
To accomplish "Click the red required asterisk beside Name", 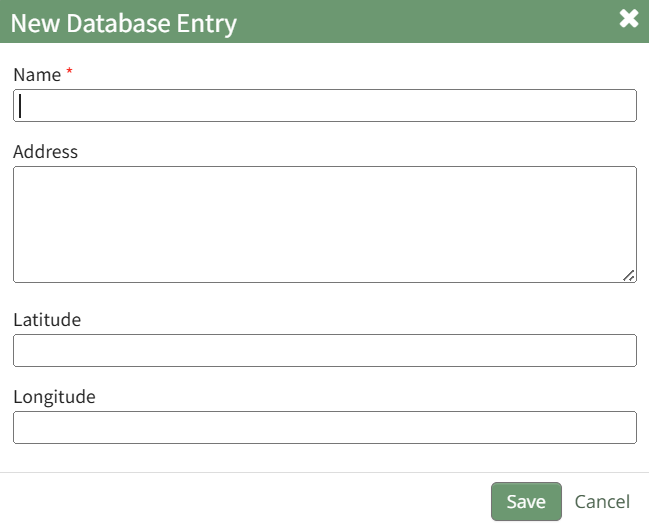I will [69, 73].
